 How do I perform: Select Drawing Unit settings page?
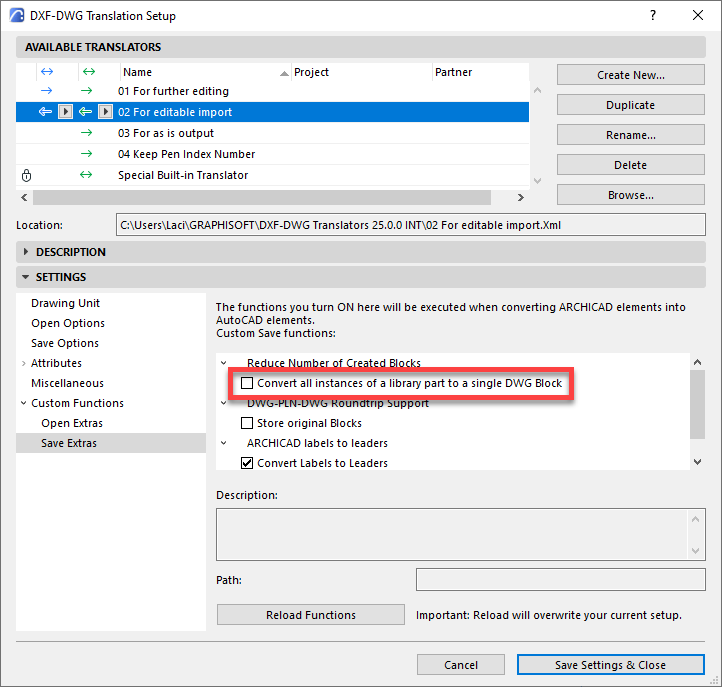(65, 303)
